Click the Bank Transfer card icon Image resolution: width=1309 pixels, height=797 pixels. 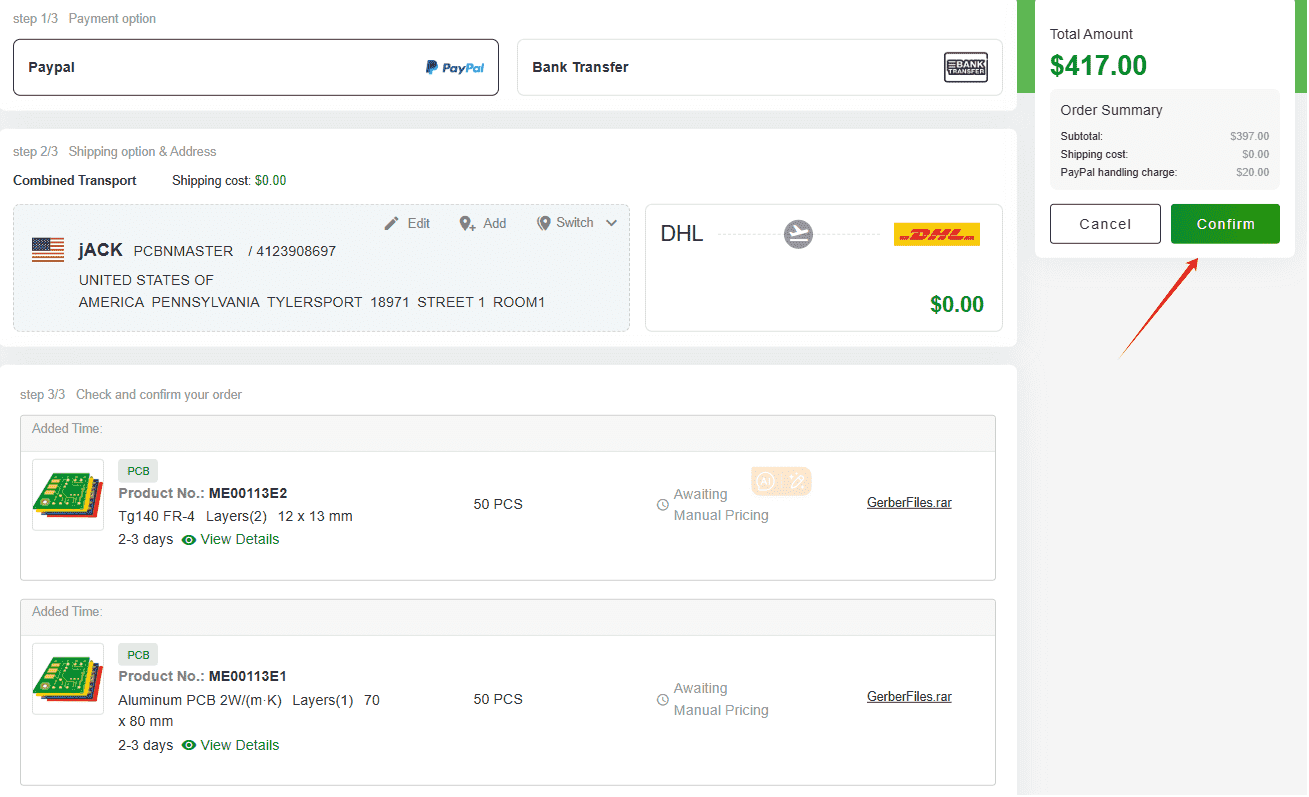click(x=965, y=67)
